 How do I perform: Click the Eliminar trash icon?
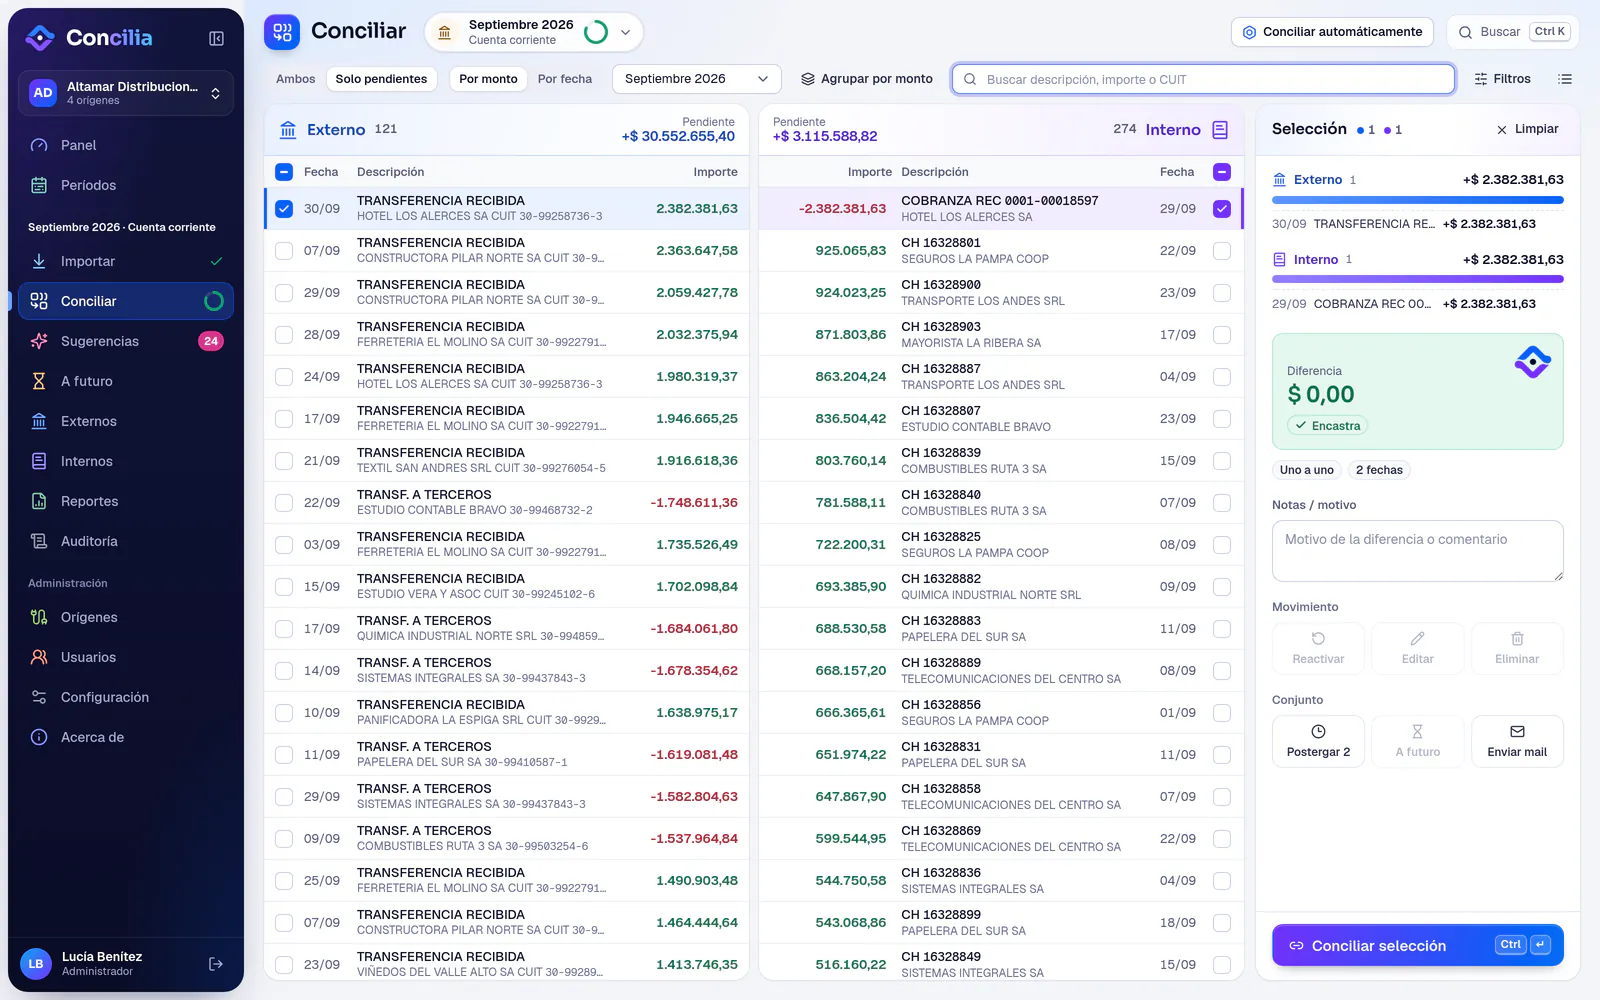click(1517, 648)
